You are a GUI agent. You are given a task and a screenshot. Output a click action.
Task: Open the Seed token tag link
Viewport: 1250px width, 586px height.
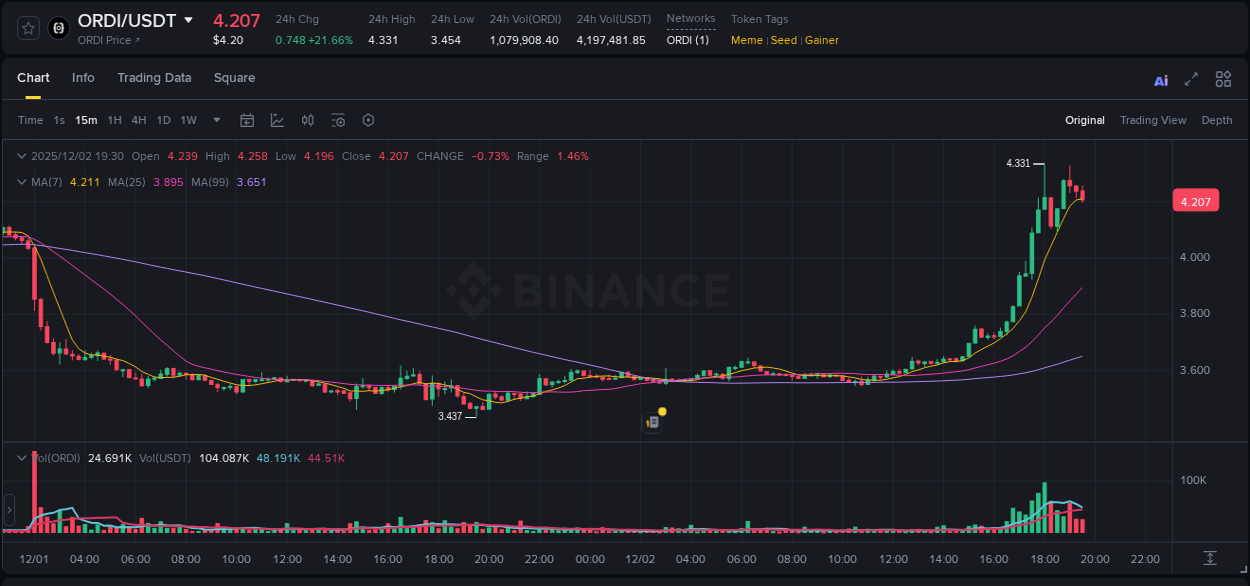783,41
